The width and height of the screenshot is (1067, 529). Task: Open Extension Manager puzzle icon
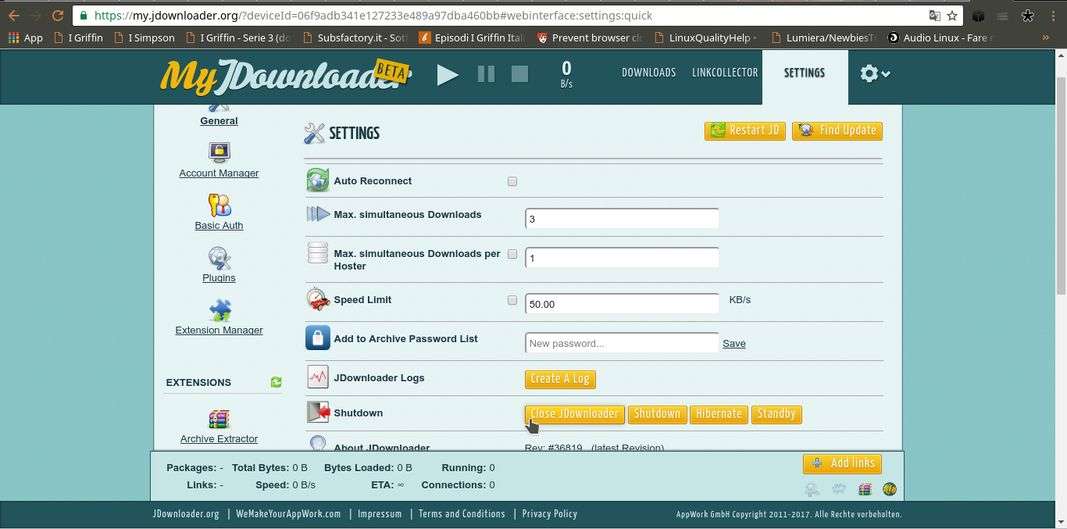(219, 310)
